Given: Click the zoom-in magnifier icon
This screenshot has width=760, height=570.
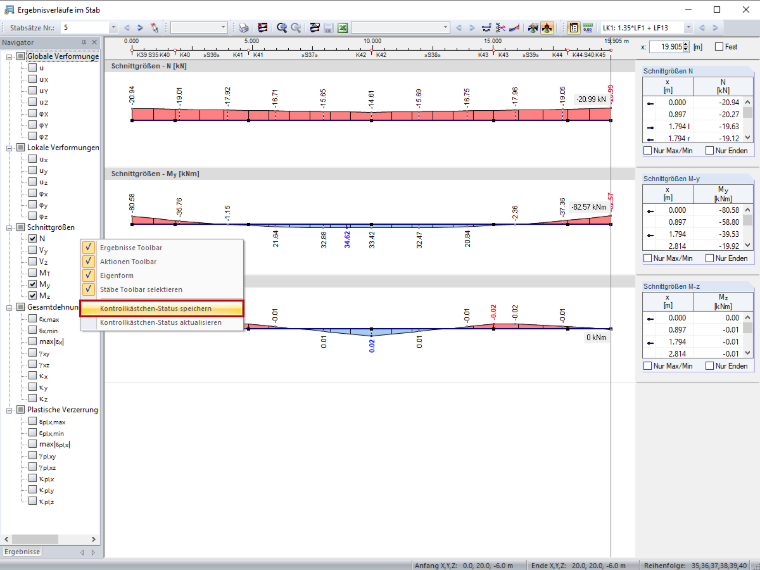Looking at the screenshot, I should tap(282, 28).
